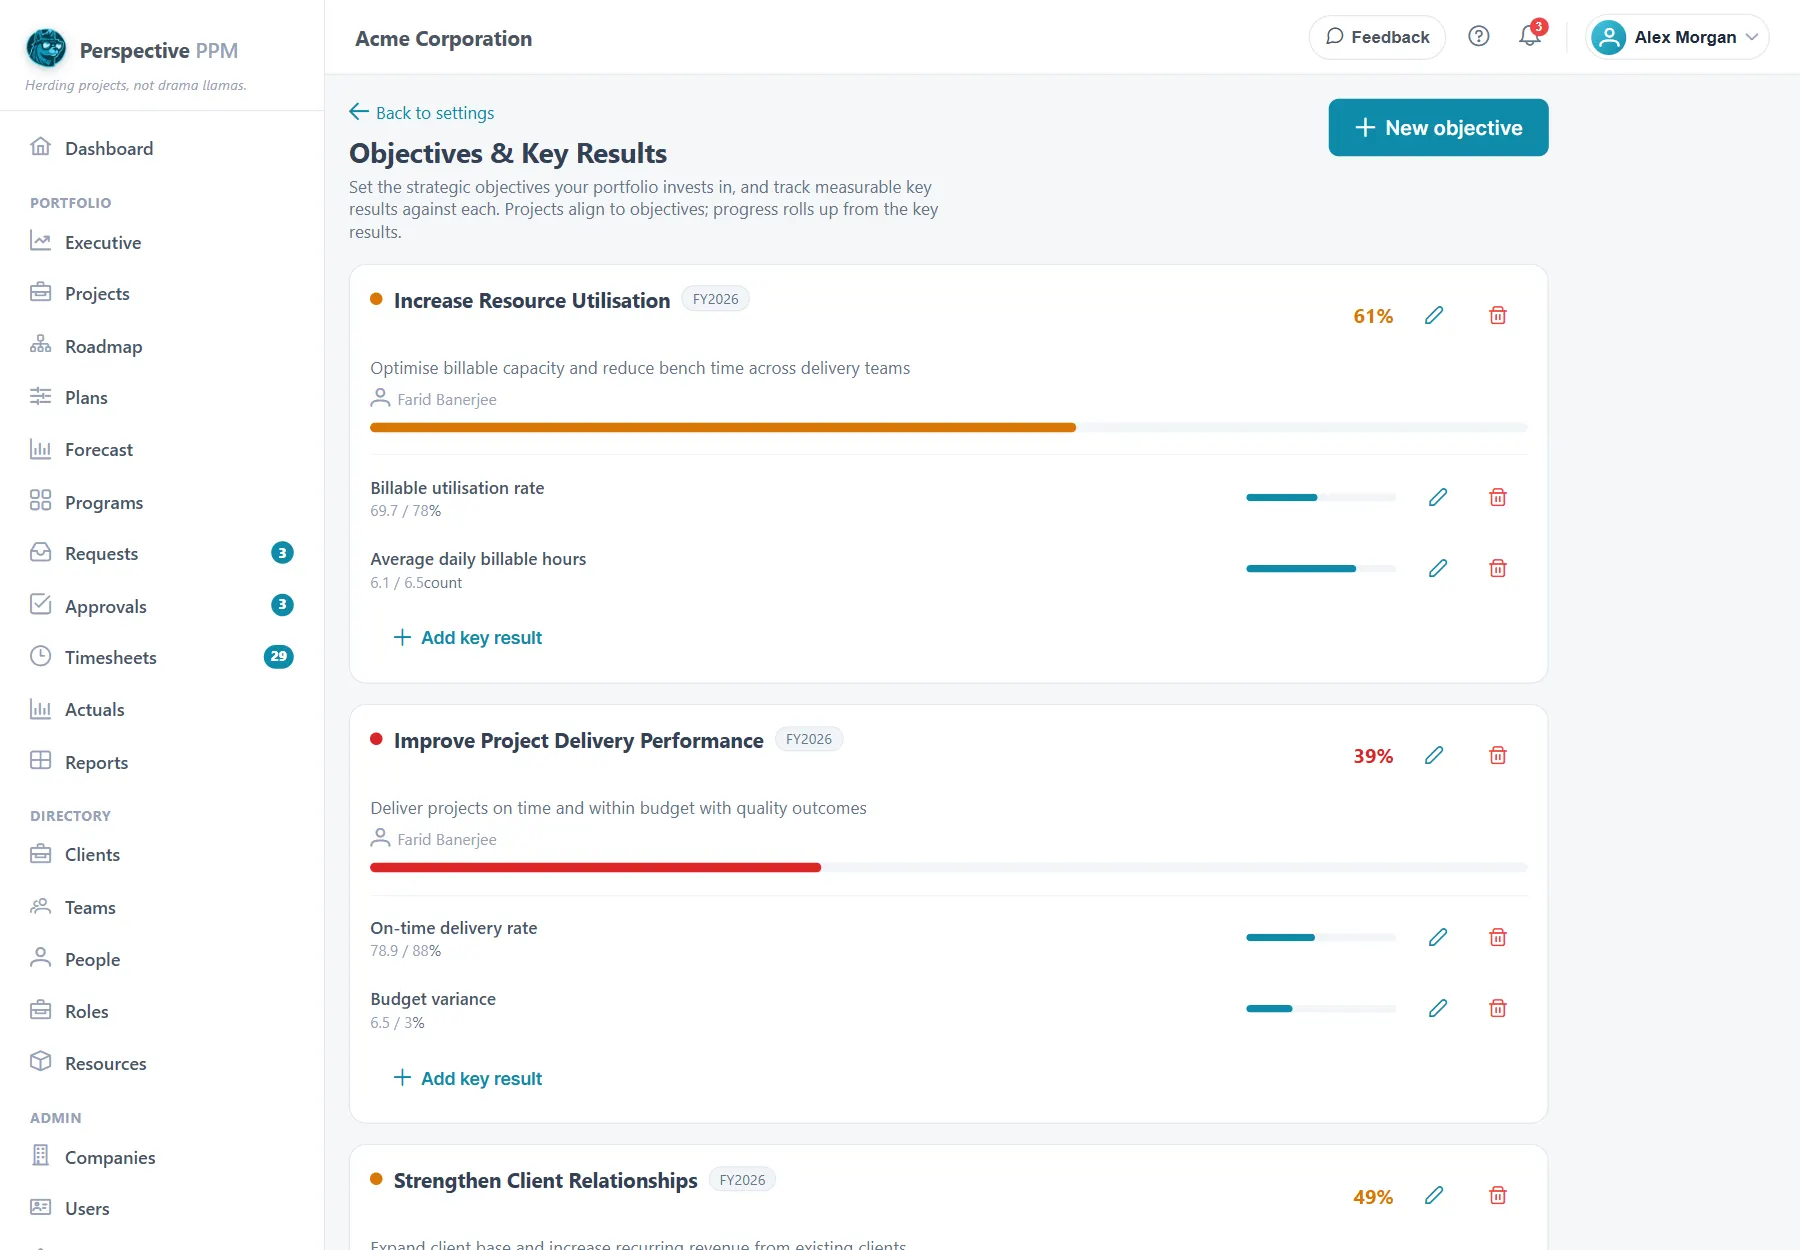Add key result under Improve Project Delivery Performance
The height and width of the screenshot is (1250, 1800).
[x=468, y=1078]
